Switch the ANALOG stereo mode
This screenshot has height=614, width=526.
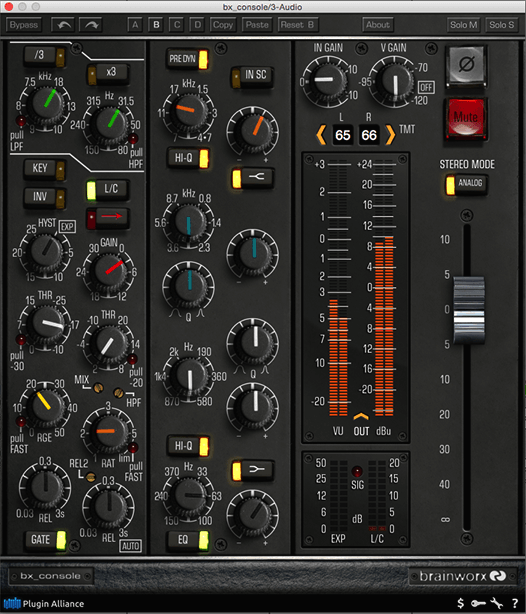pyautogui.click(x=466, y=184)
